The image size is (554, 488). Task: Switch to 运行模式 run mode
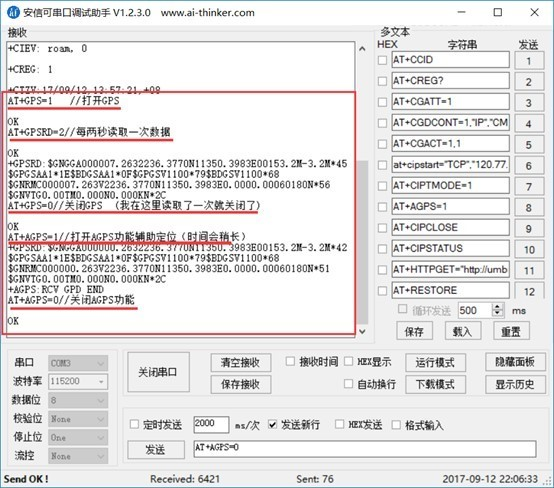(435, 363)
